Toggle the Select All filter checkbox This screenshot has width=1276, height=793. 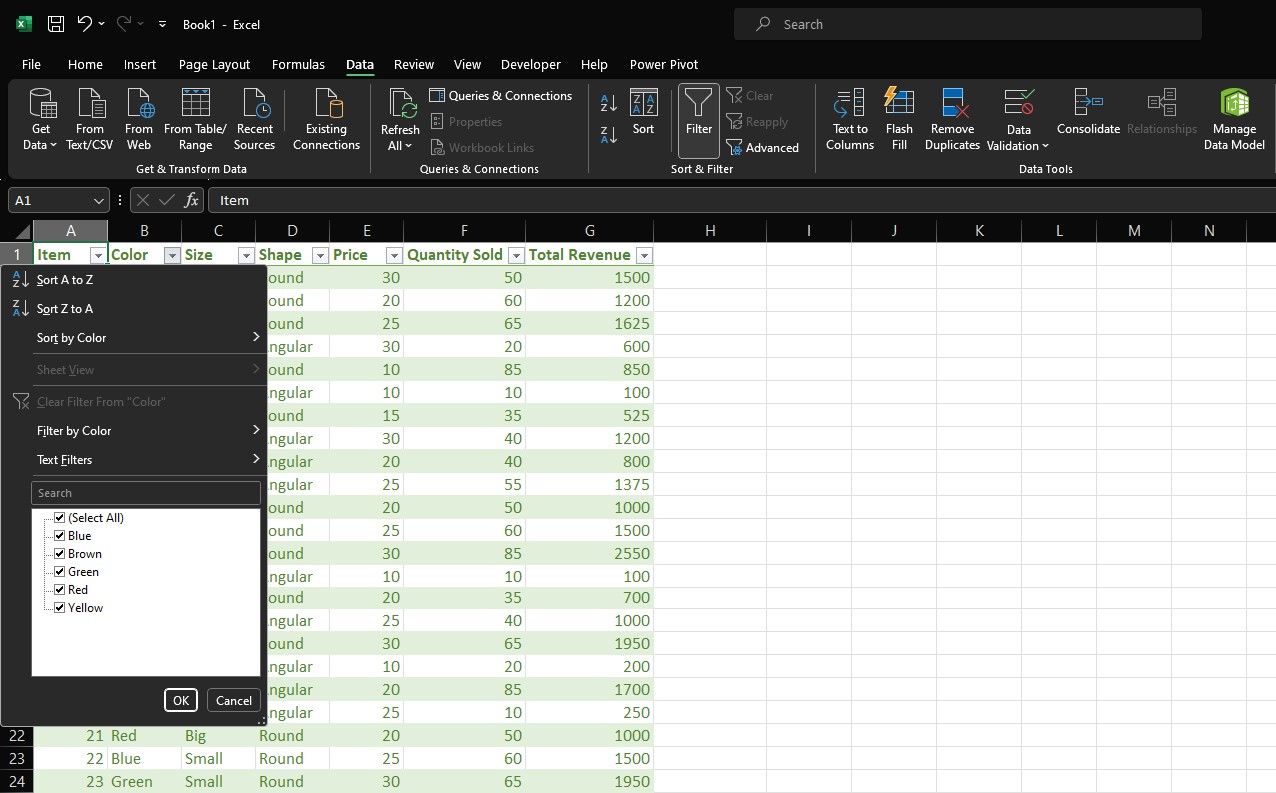point(60,517)
